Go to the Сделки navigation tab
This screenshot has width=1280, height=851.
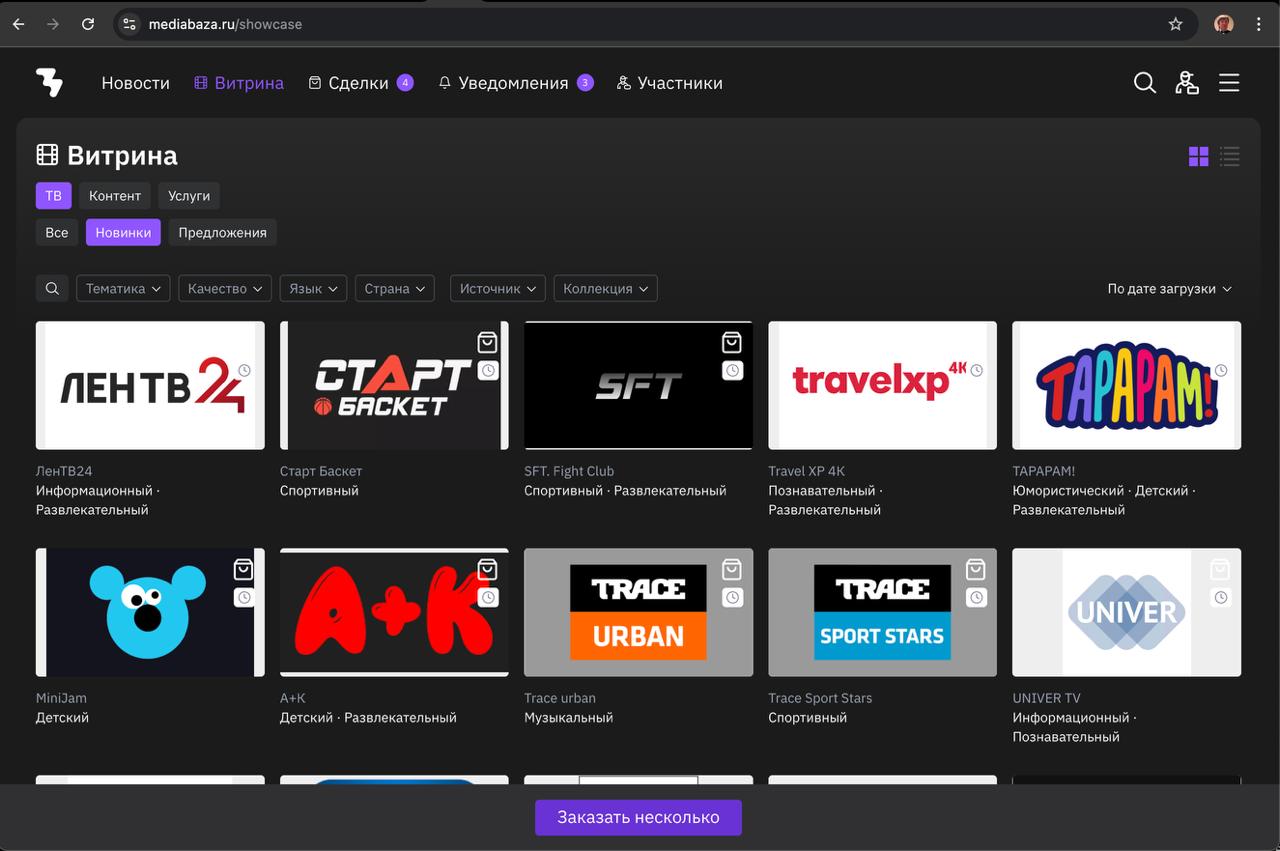pos(358,83)
